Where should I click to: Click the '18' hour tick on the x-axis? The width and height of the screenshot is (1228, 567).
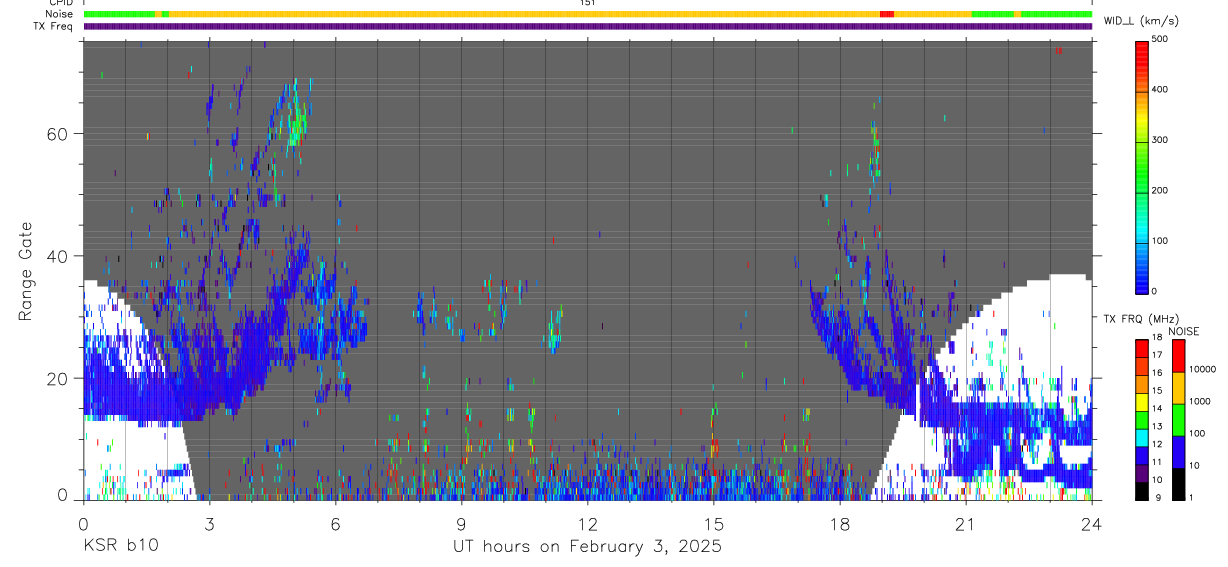point(840,523)
